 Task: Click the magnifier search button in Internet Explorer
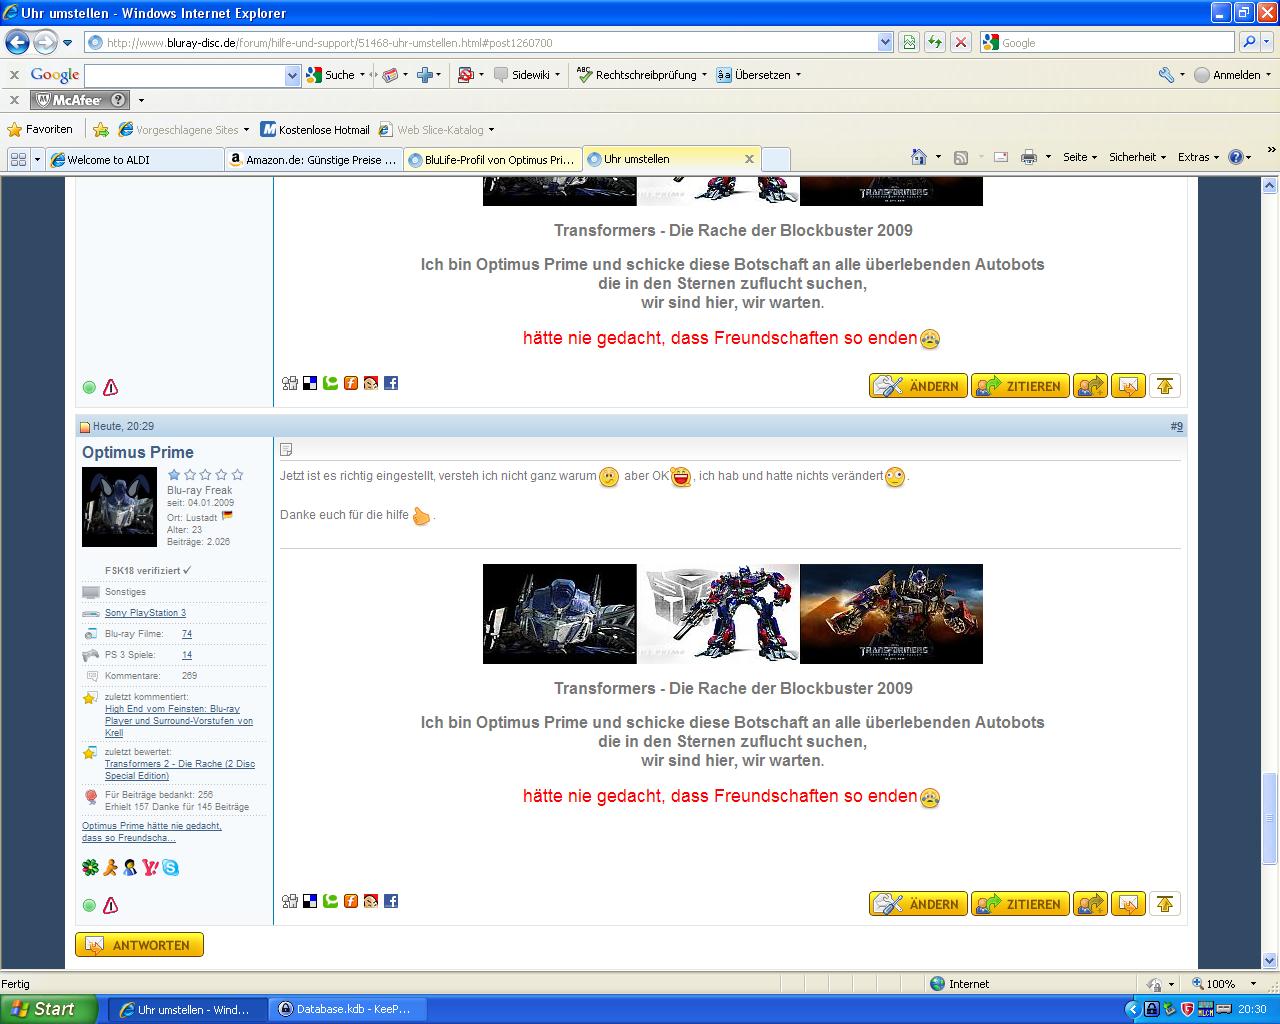(1249, 42)
